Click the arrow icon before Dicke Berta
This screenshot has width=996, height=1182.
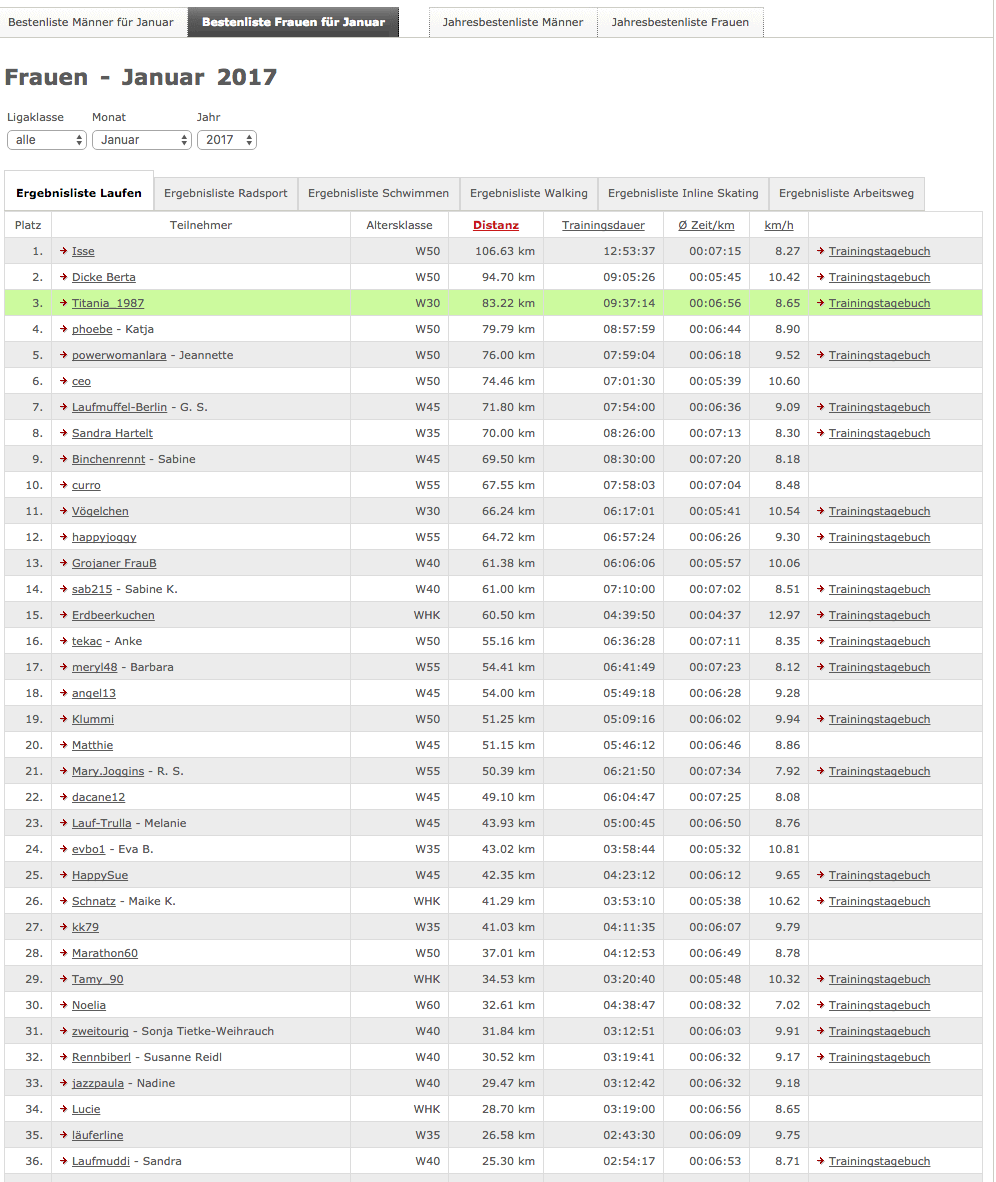(x=64, y=277)
